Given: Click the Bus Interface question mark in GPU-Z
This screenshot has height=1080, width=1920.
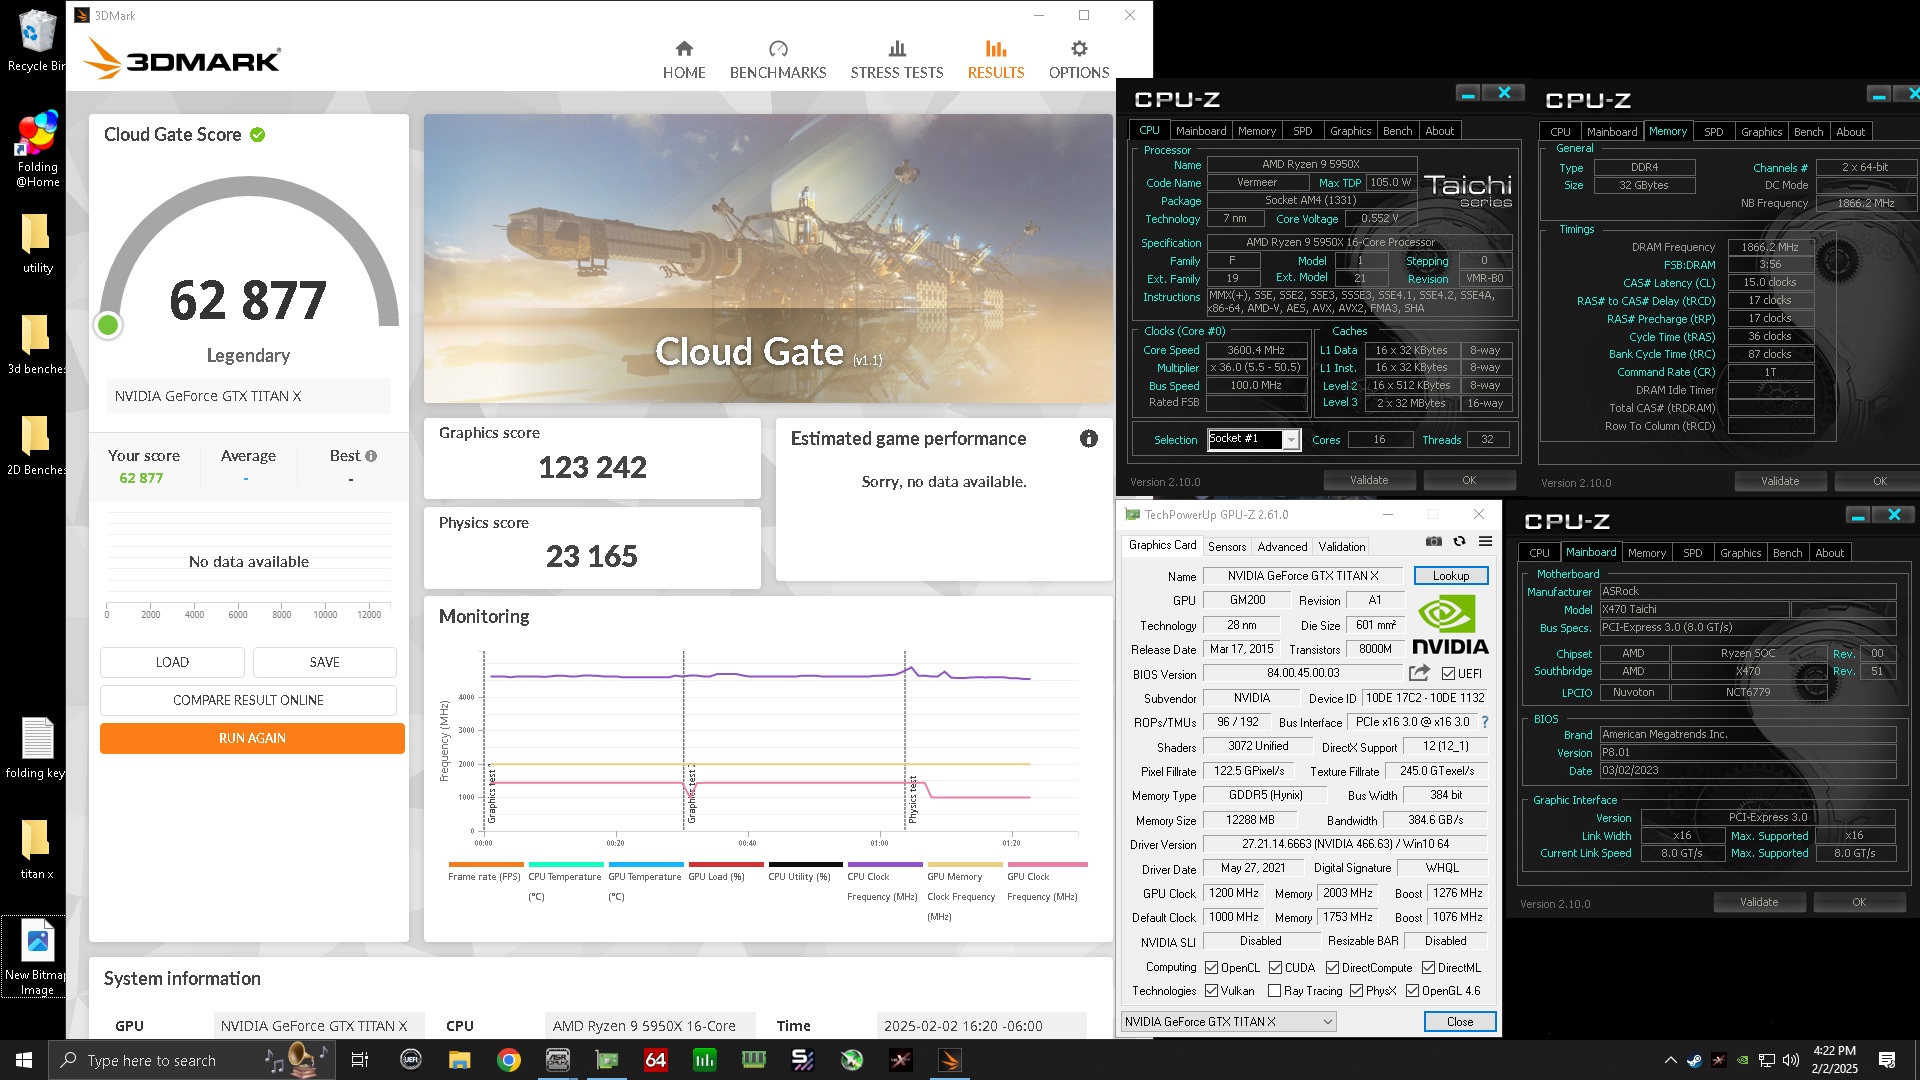Looking at the screenshot, I should coord(1485,722).
